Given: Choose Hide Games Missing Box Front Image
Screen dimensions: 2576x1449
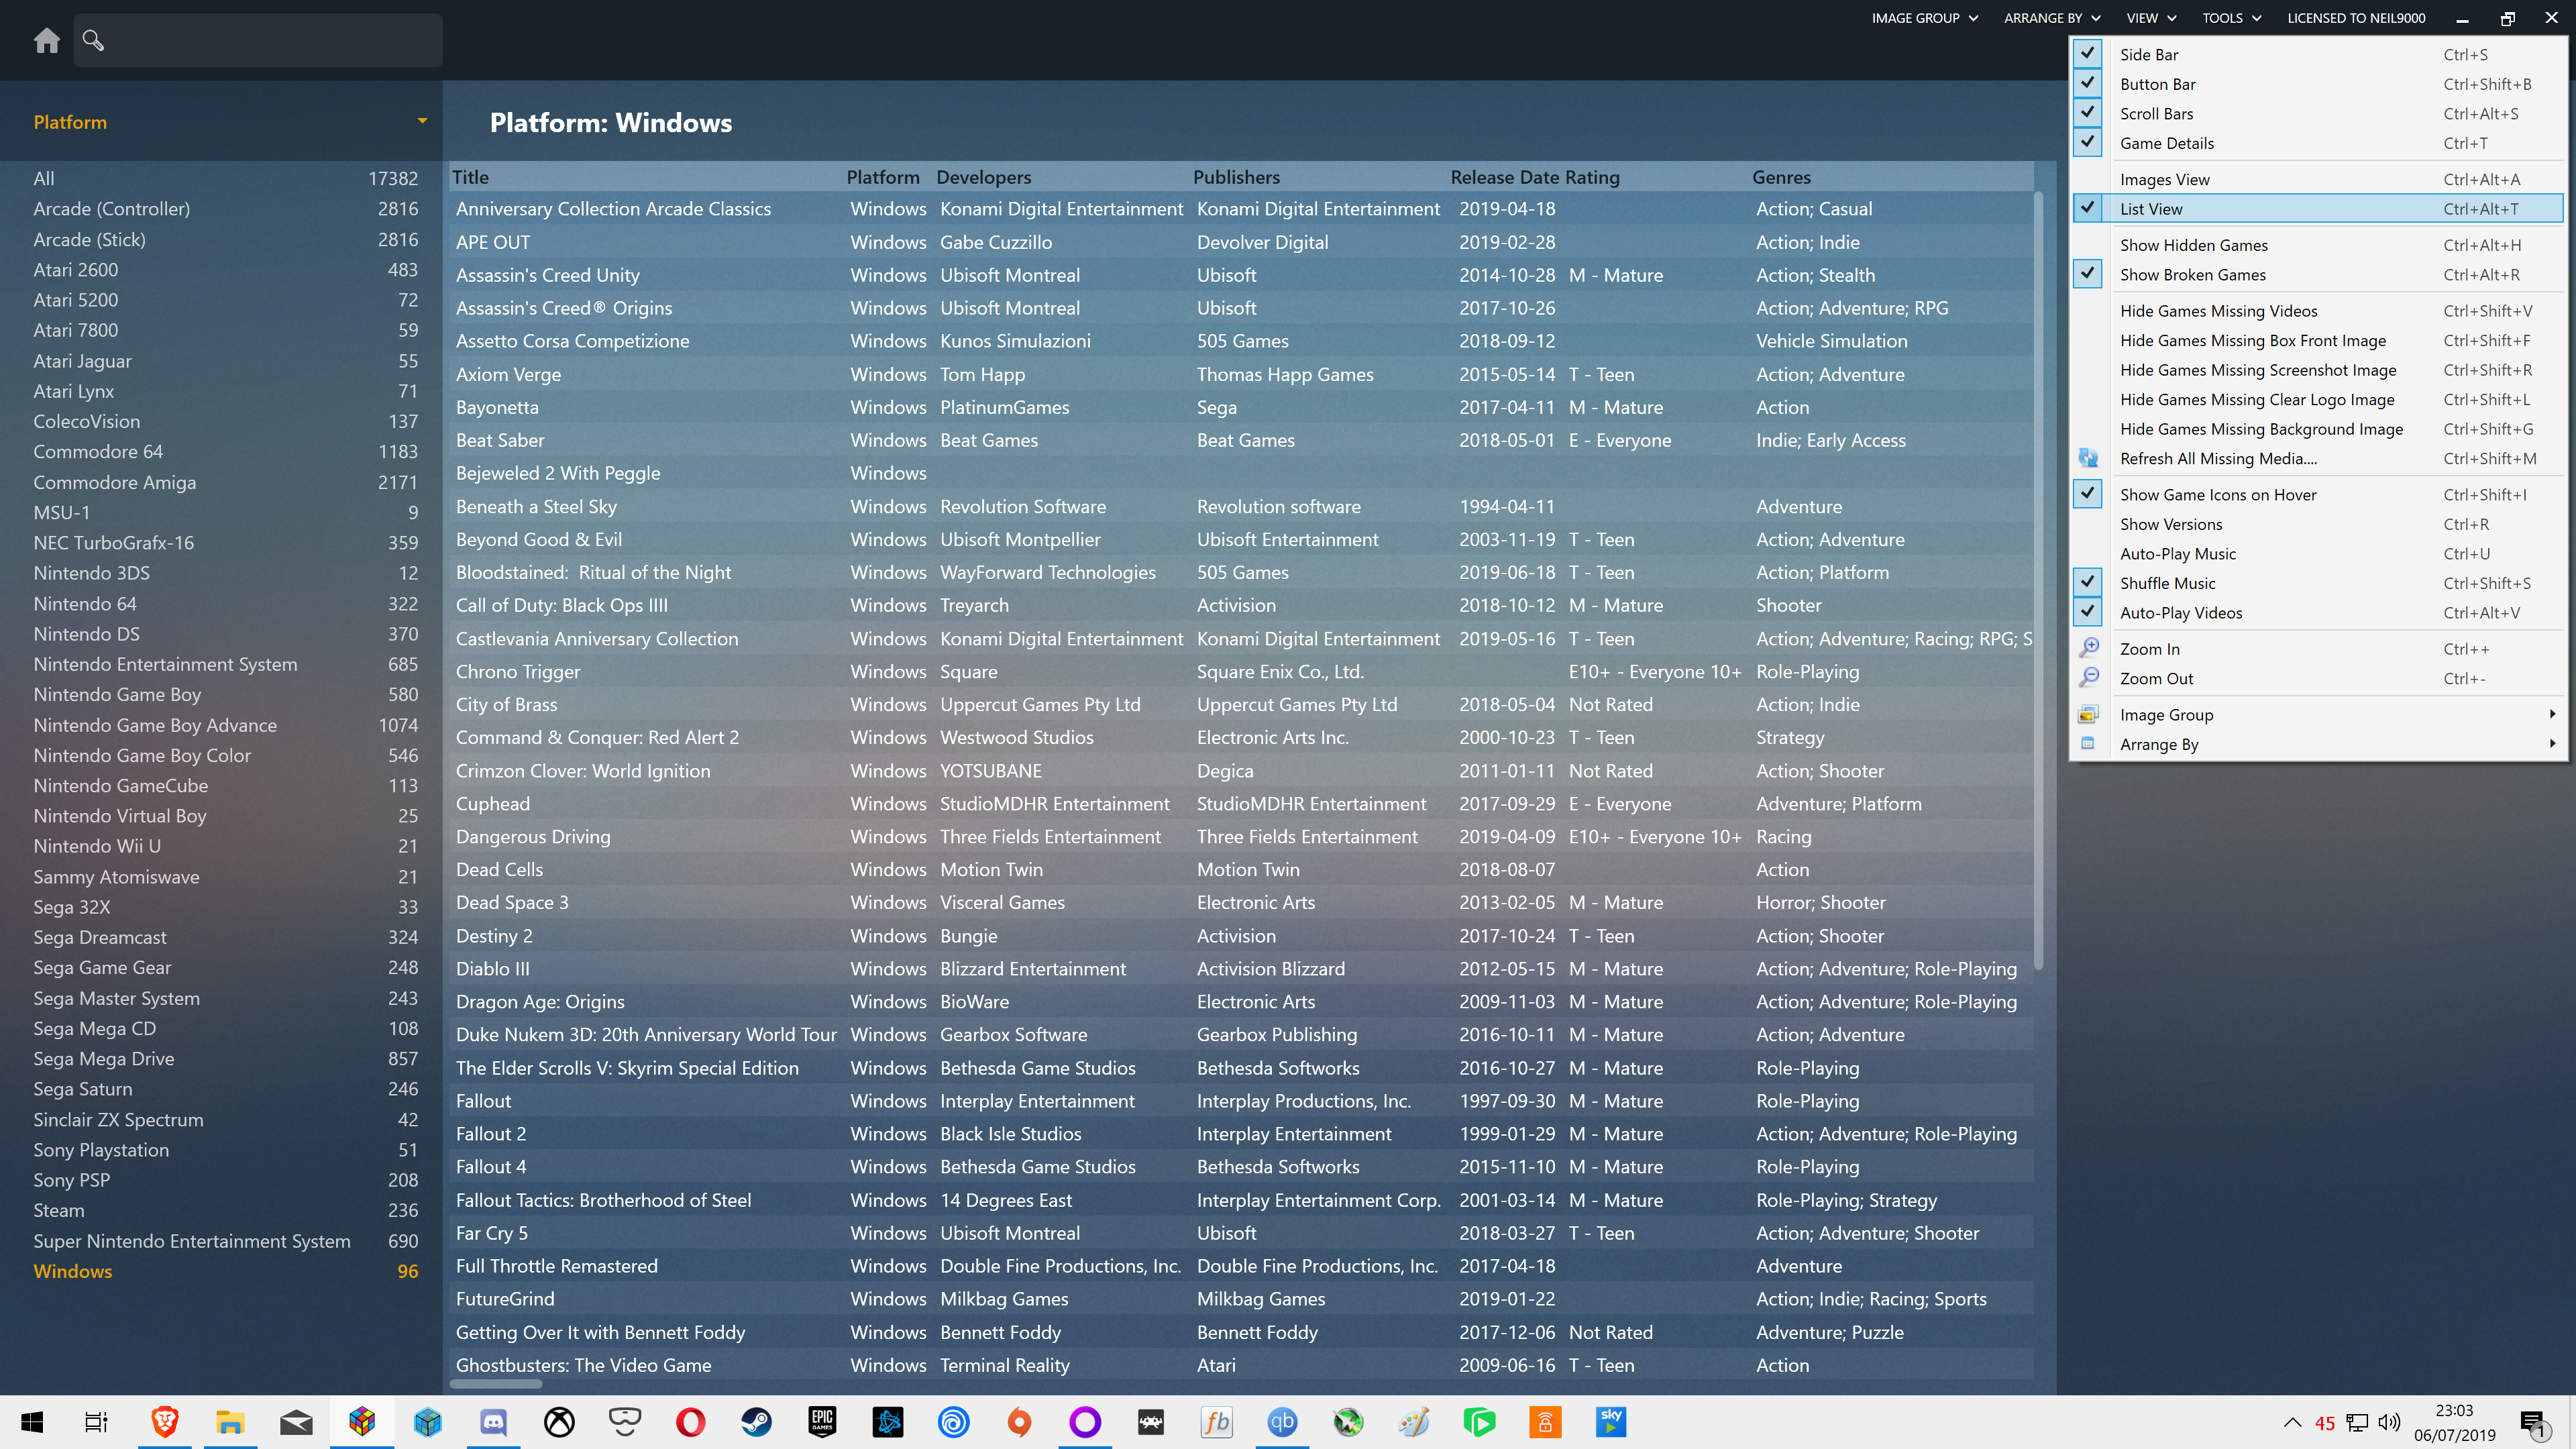Looking at the screenshot, I should (x=2318, y=340).
